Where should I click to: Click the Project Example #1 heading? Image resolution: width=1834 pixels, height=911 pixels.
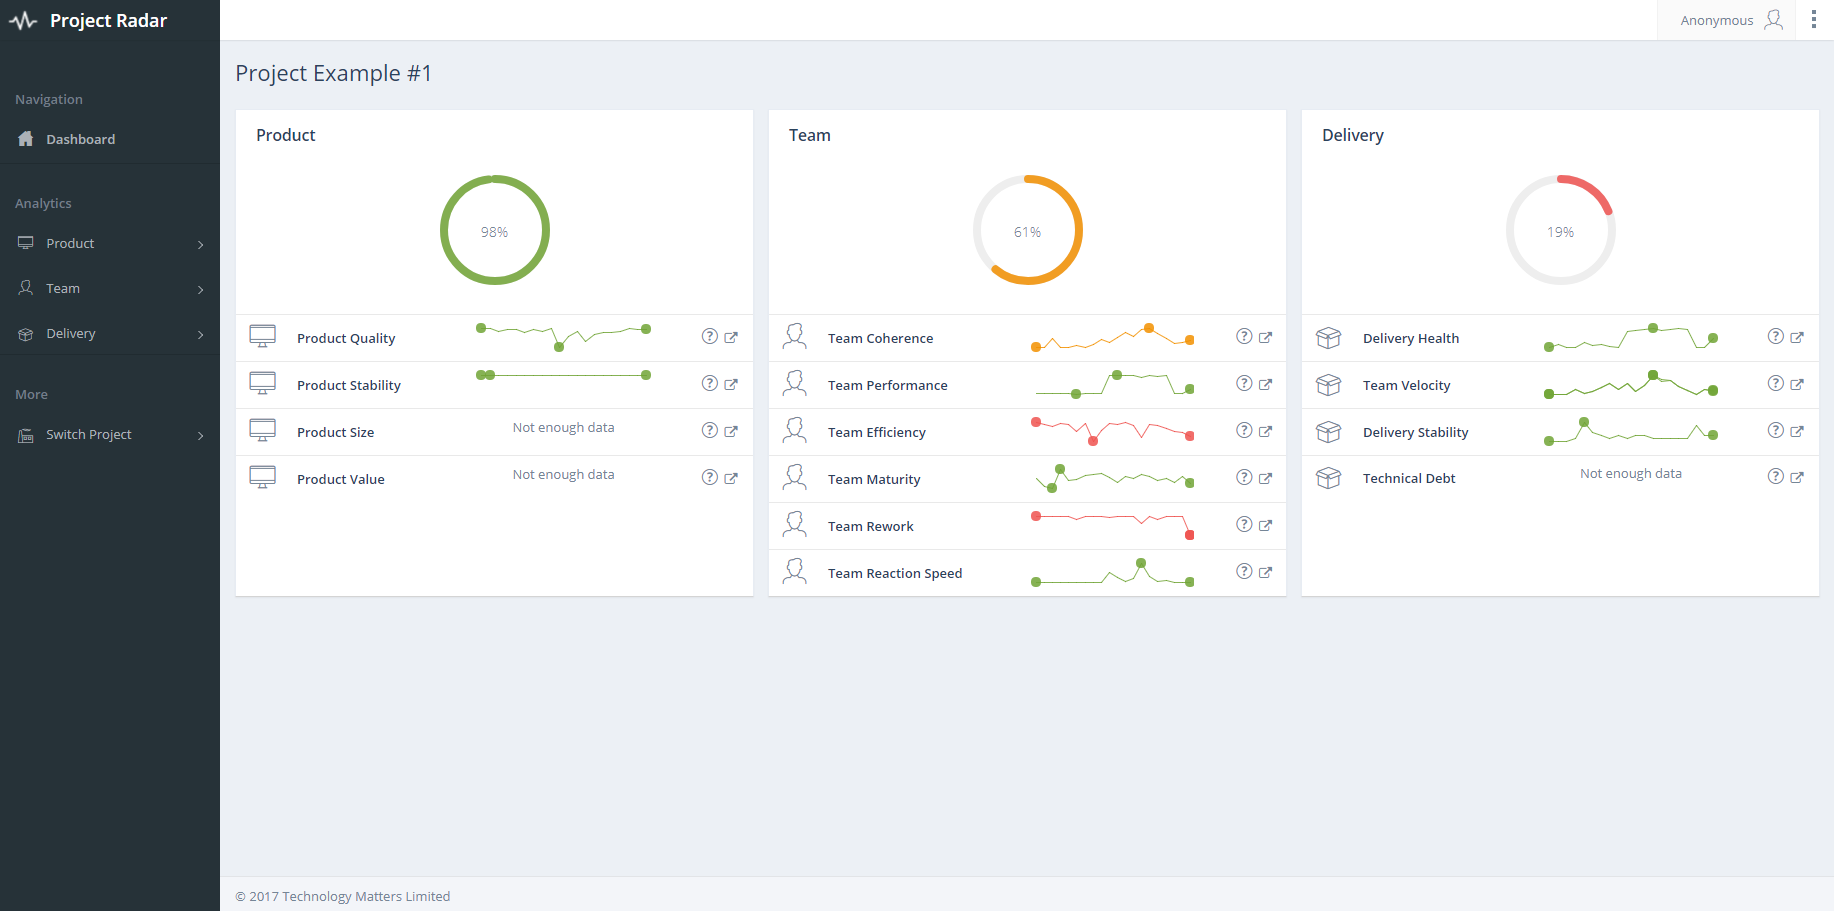click(x=334, y=73)
